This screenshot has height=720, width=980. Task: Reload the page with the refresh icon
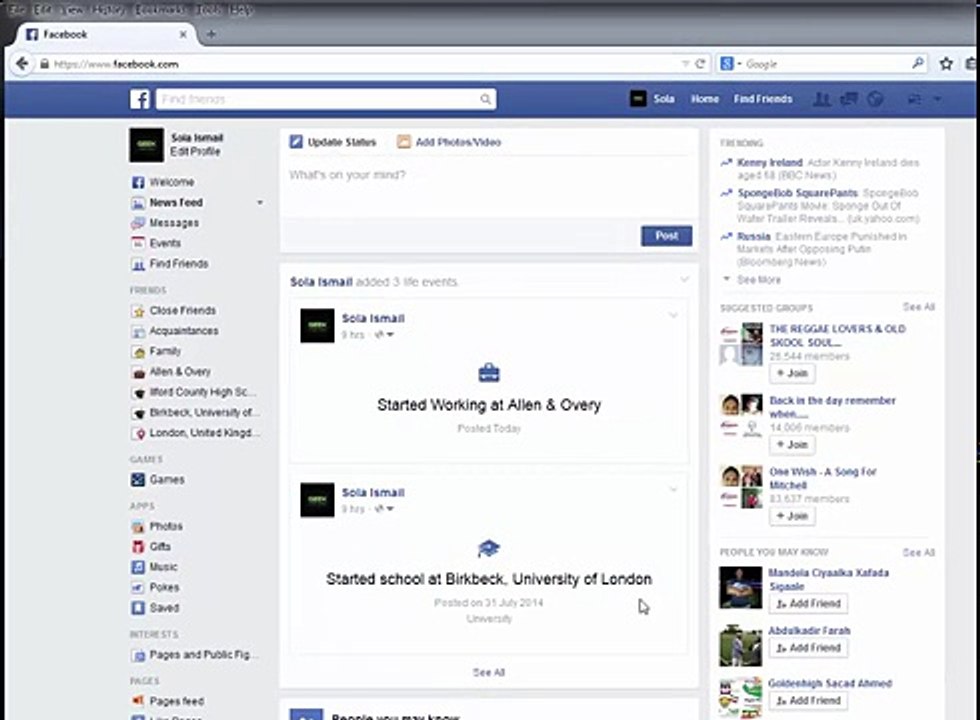pos(700,64)
